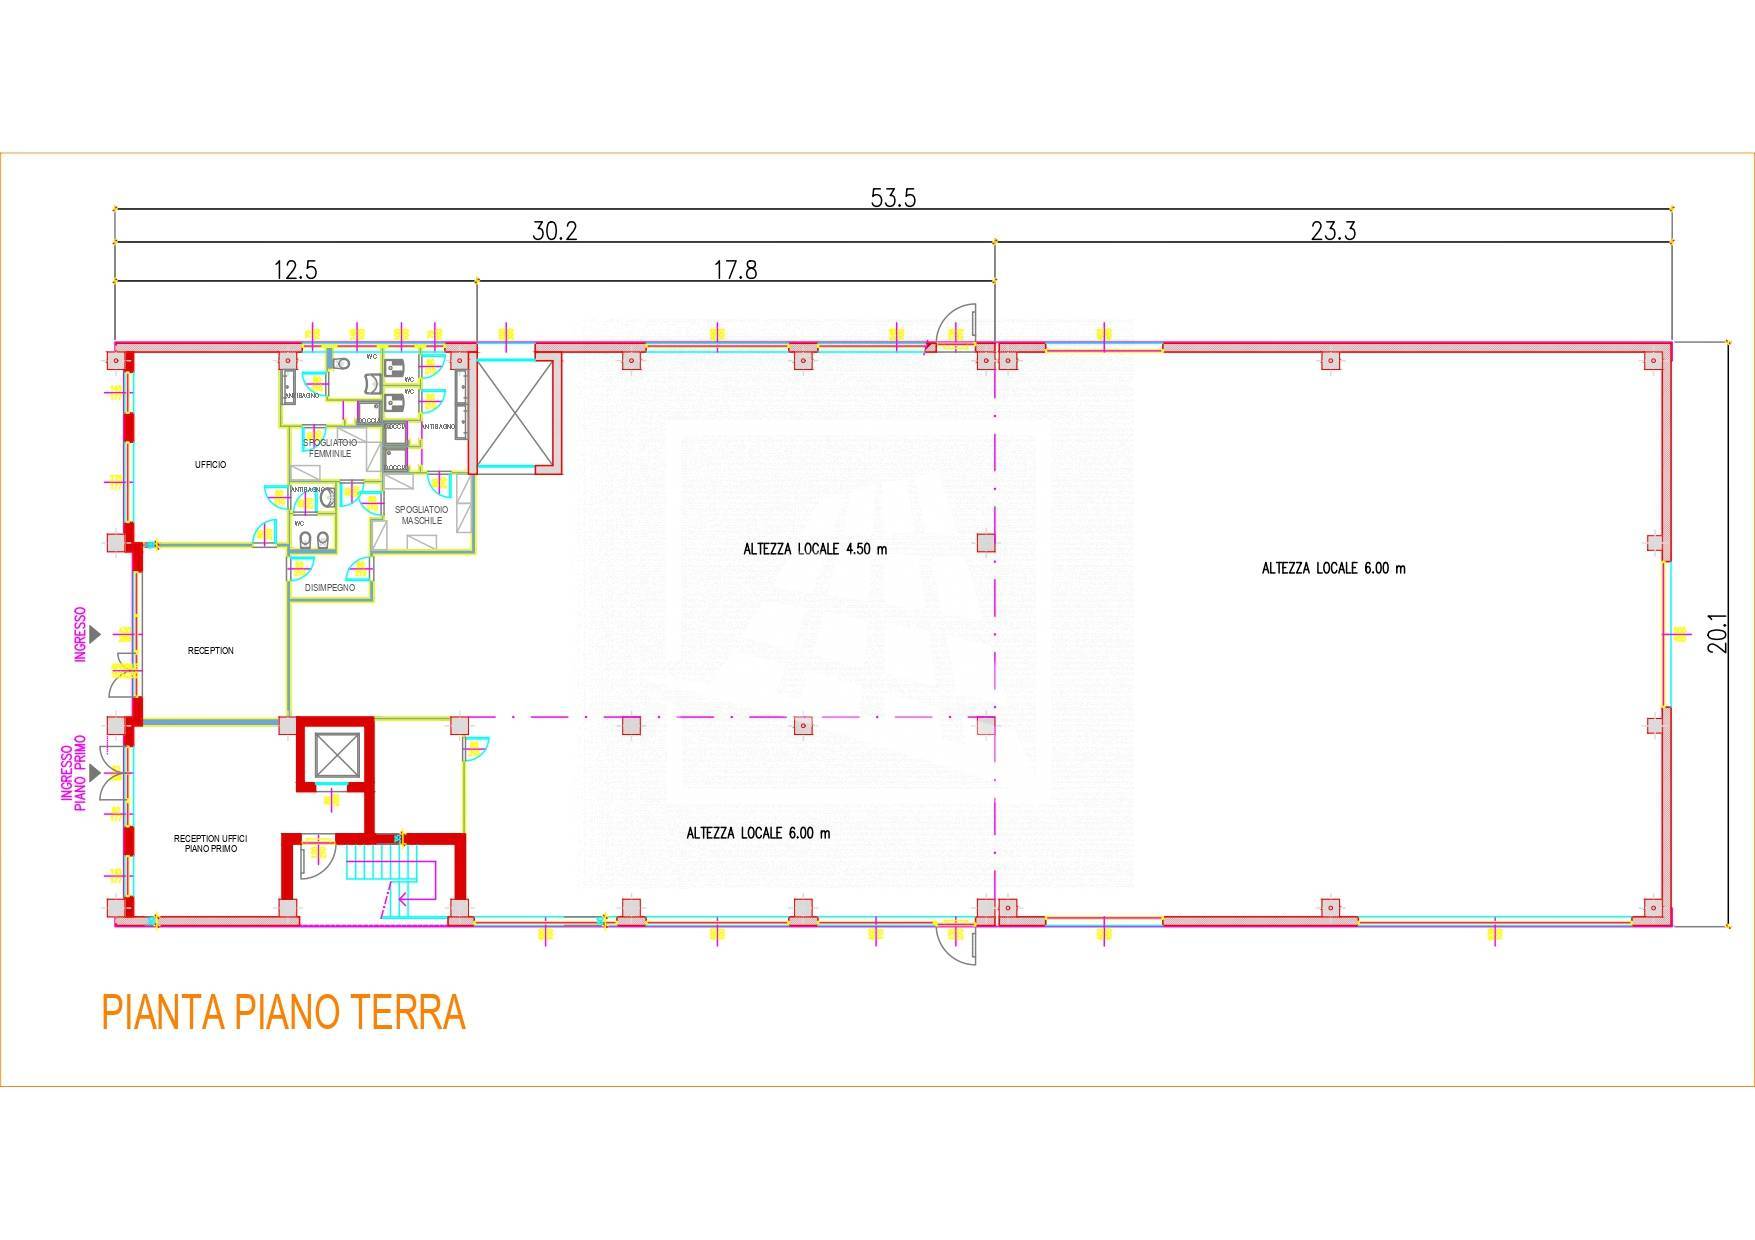This screenshot has width=1755, height=1240.
Task: Click the large freight elevator crossed-box symbol
Action: click(515, 414)
